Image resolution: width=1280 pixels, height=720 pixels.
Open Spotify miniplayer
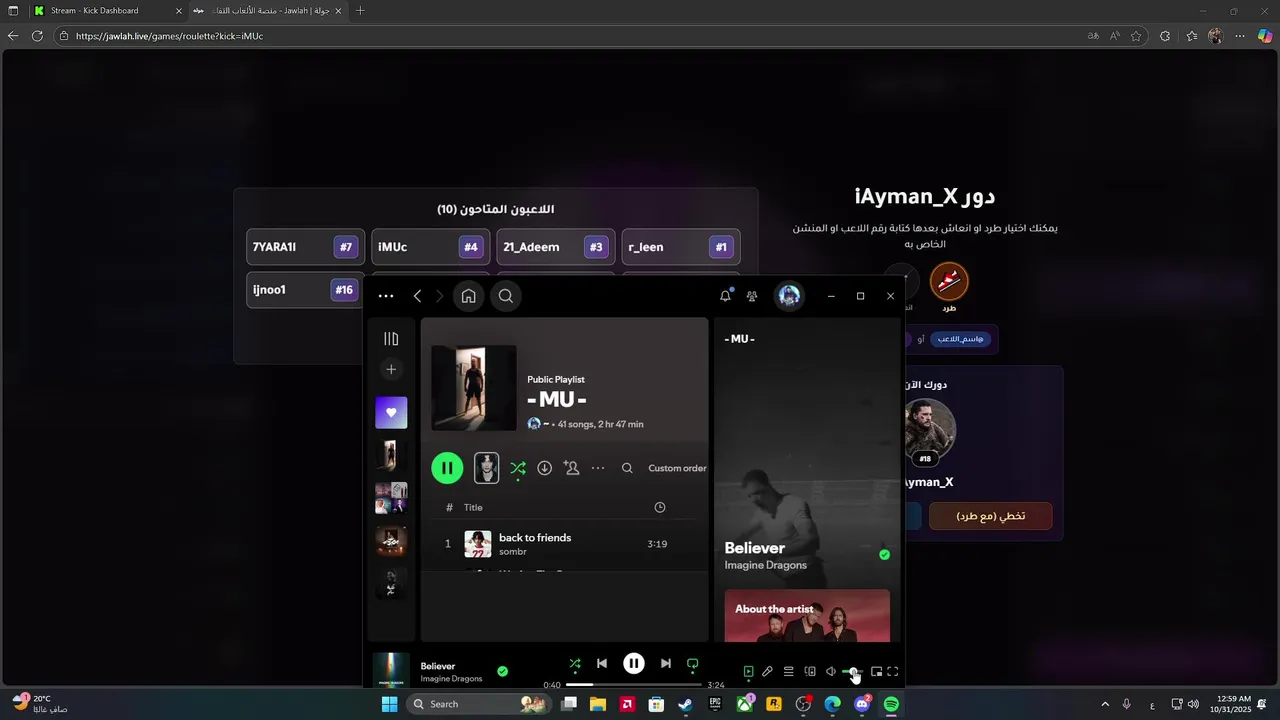pyautogui.click(x=876, y=672)
